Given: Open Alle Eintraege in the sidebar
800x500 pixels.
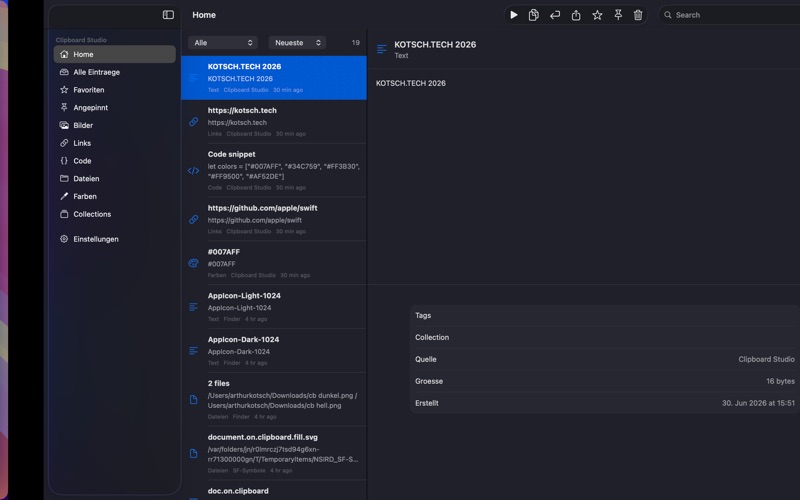Looking at the screenshot, I should click(115, 72).
